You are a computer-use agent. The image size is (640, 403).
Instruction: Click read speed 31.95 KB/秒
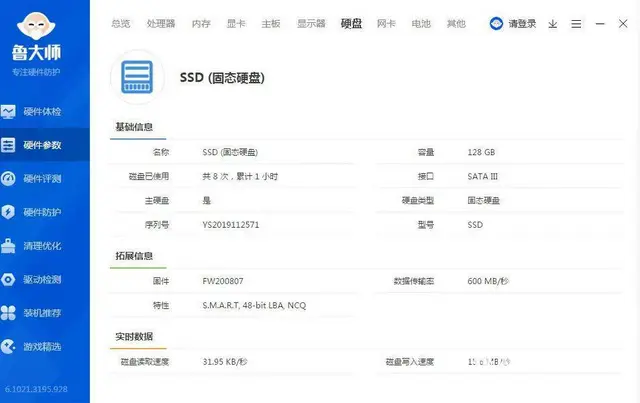[225, 362]
